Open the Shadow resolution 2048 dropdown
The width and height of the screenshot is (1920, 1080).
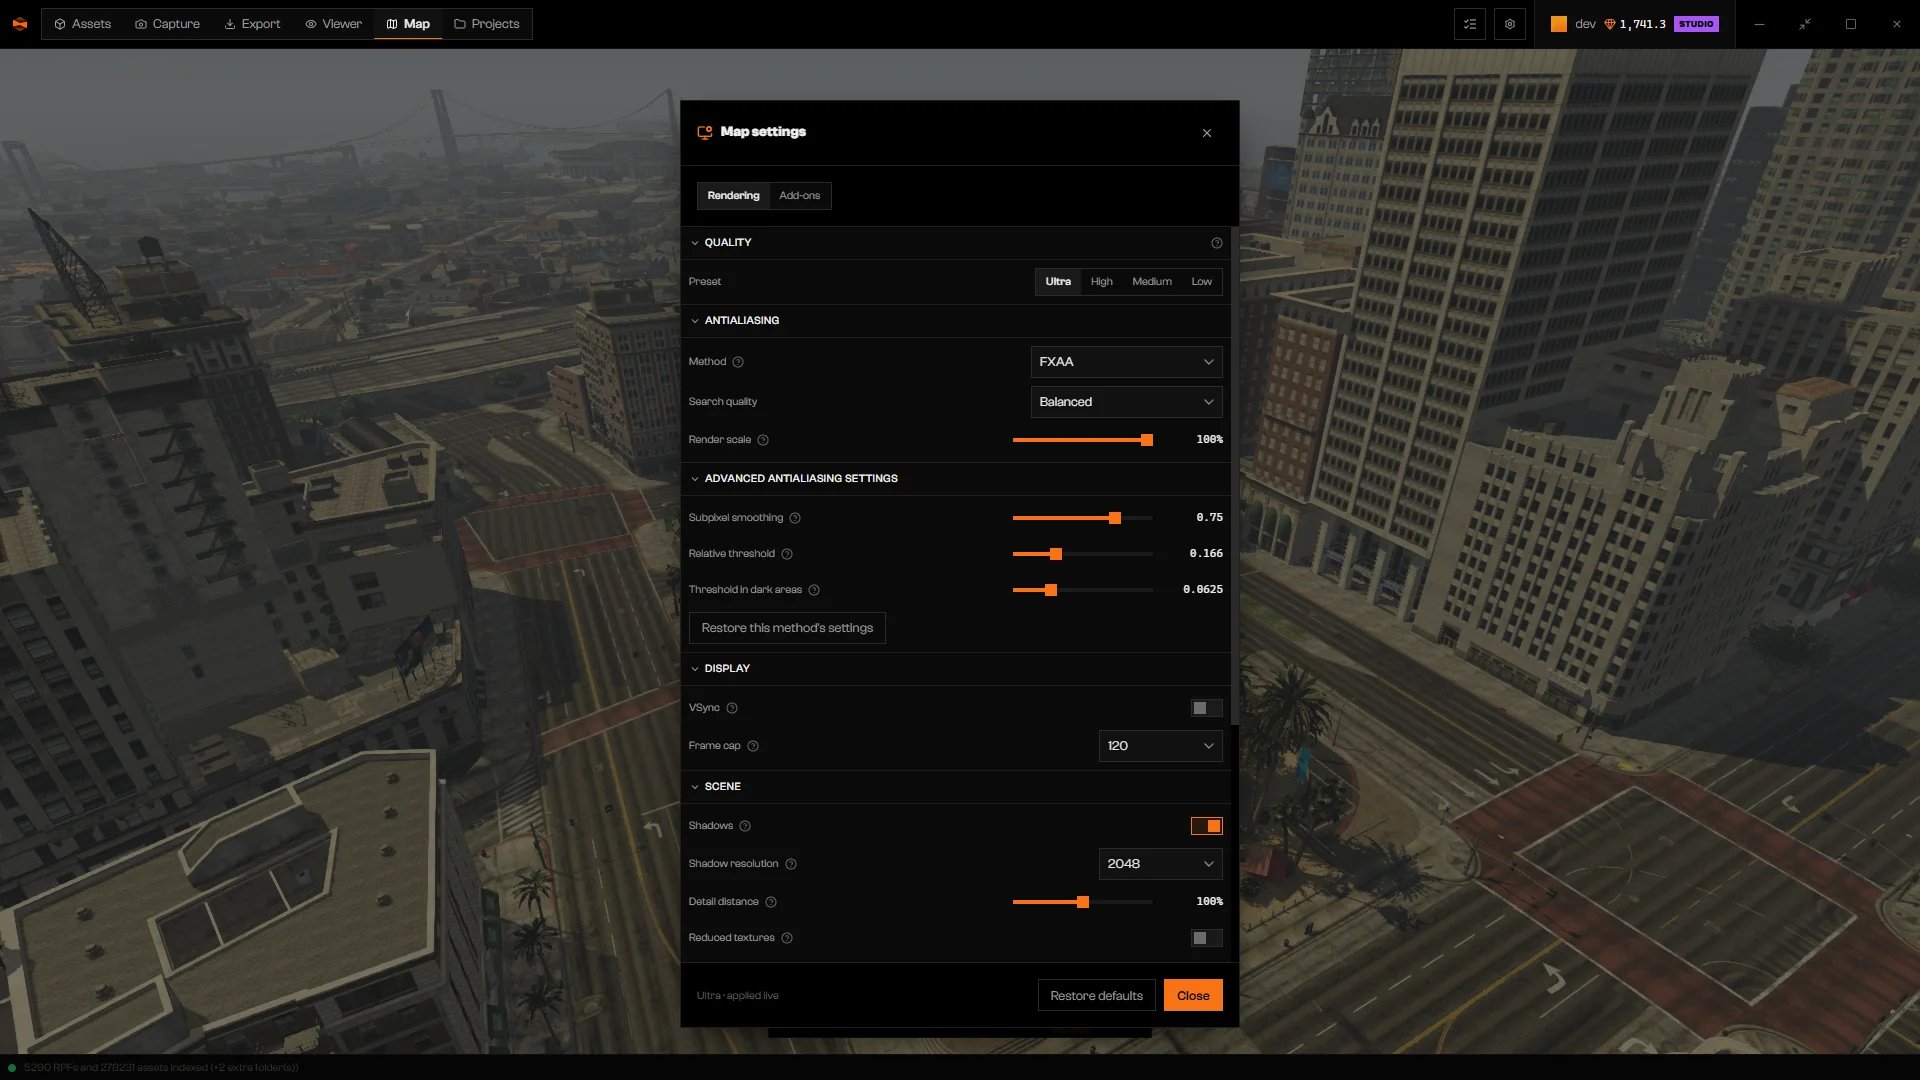click(x=1160, y=864)
